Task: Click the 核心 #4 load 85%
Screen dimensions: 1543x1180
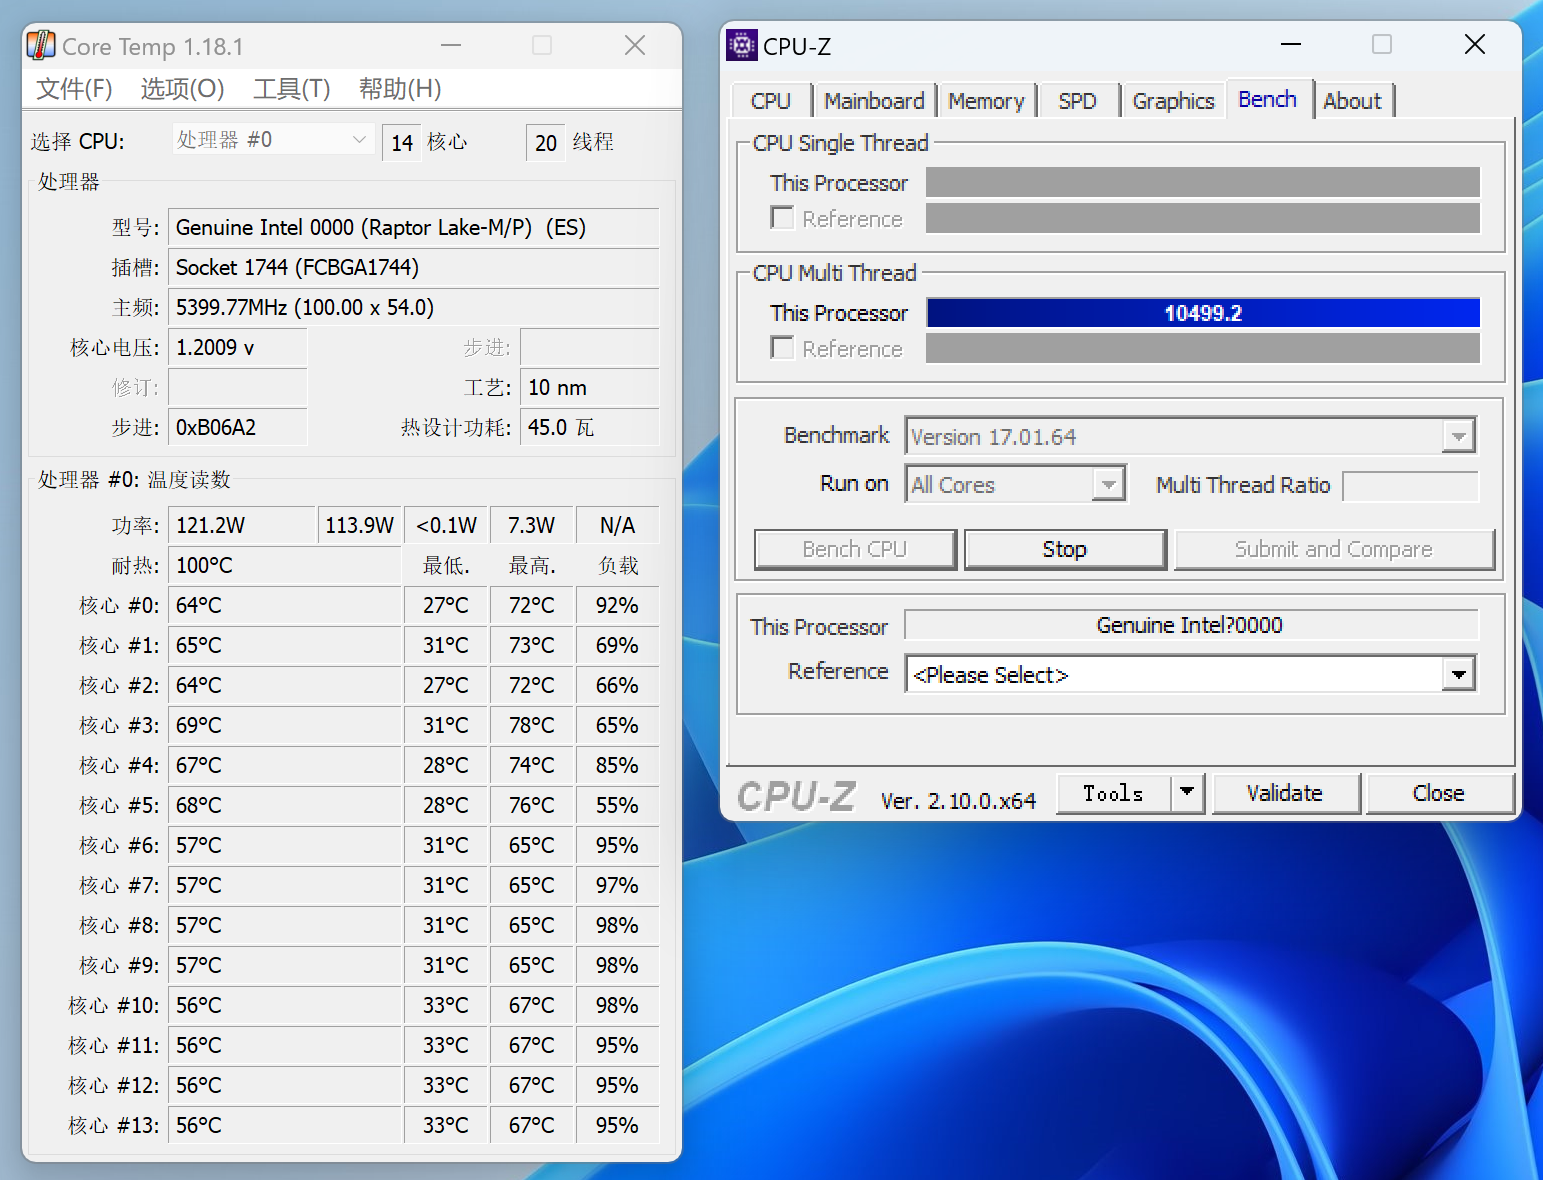Action: pos(618,766)
